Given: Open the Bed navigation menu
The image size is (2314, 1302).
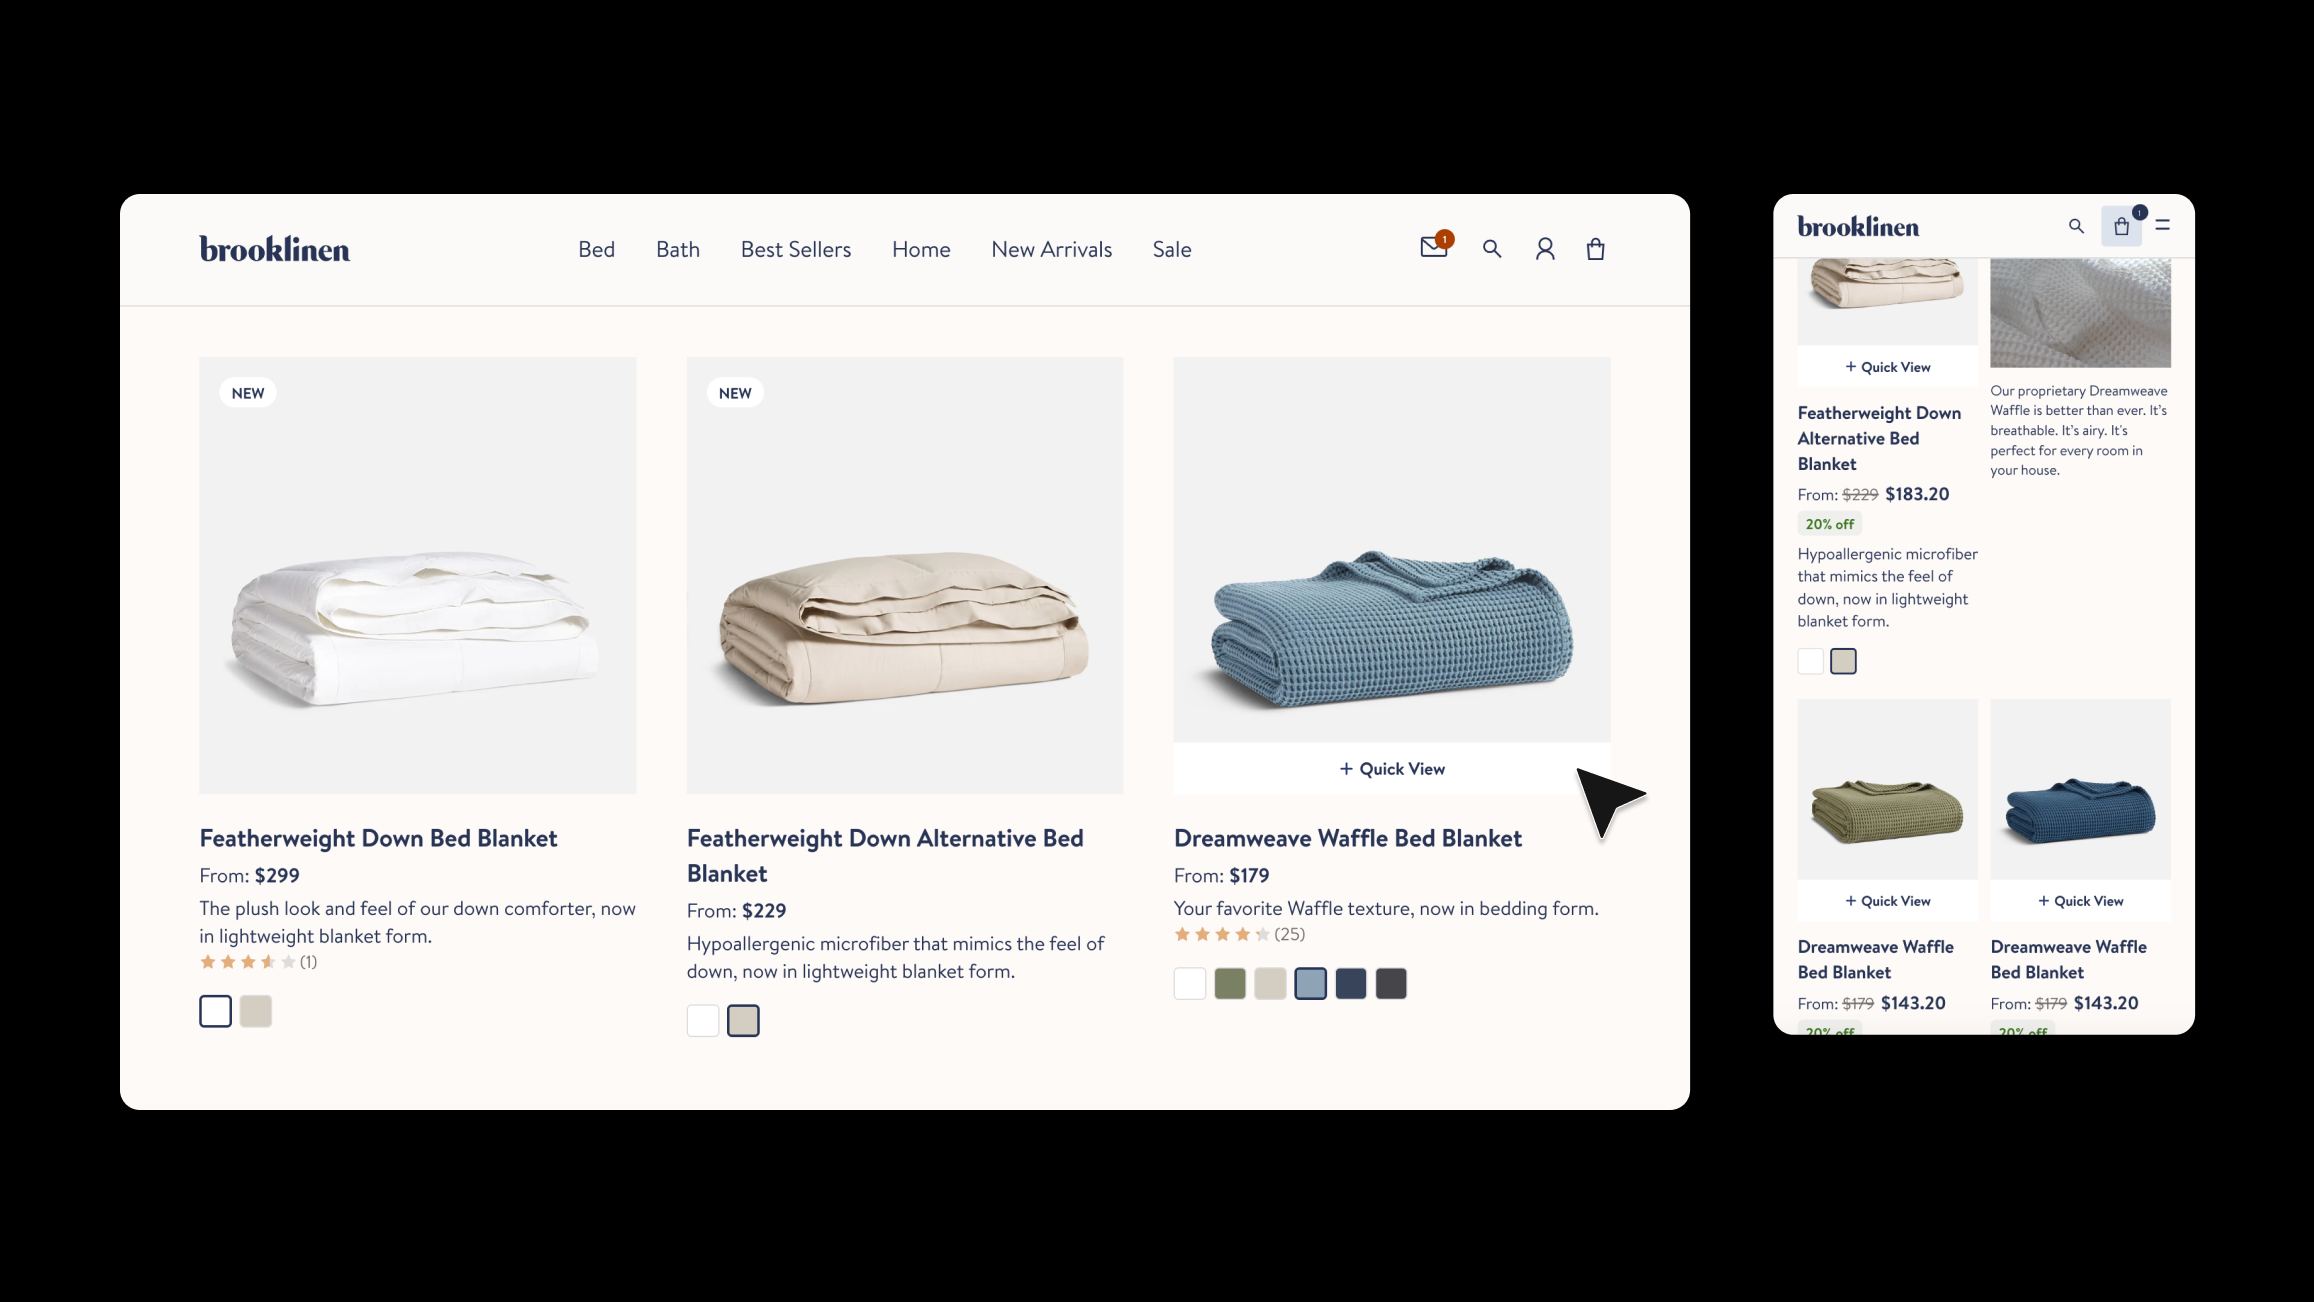Looking at the screenshot, I should [x=596, y=249].
